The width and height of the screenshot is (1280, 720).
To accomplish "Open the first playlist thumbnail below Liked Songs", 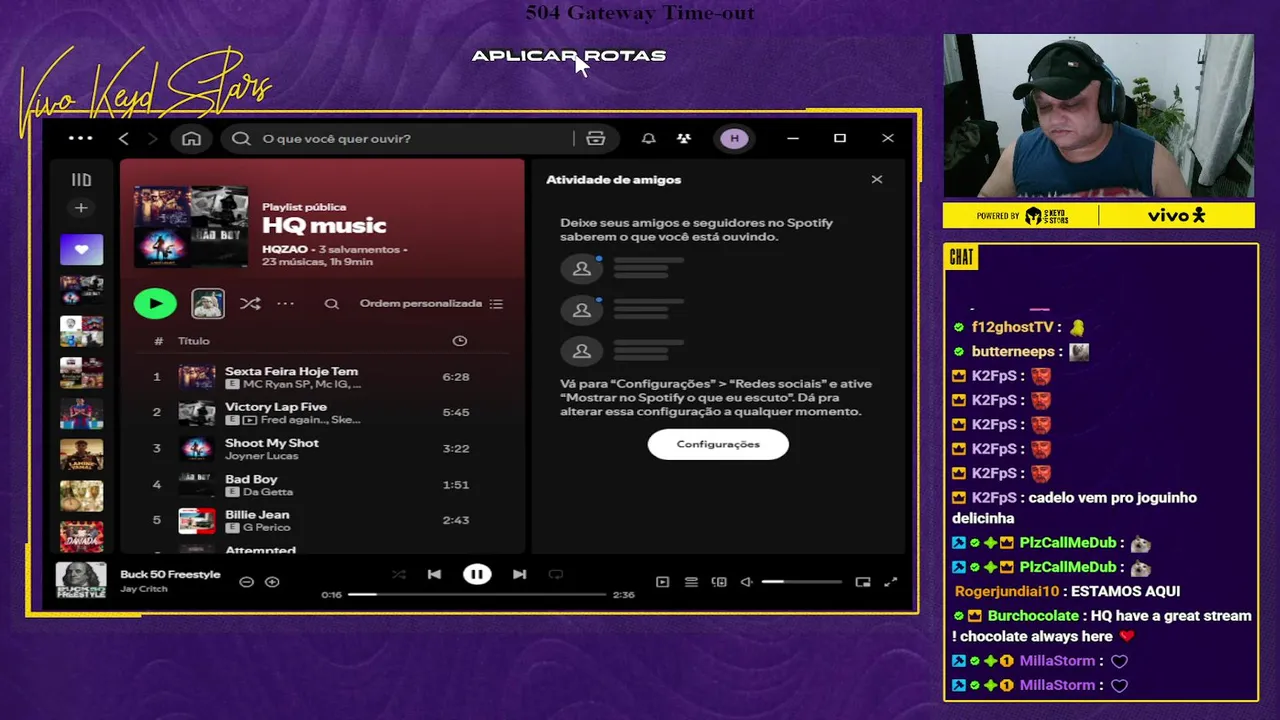I will (x=81, y=290).
